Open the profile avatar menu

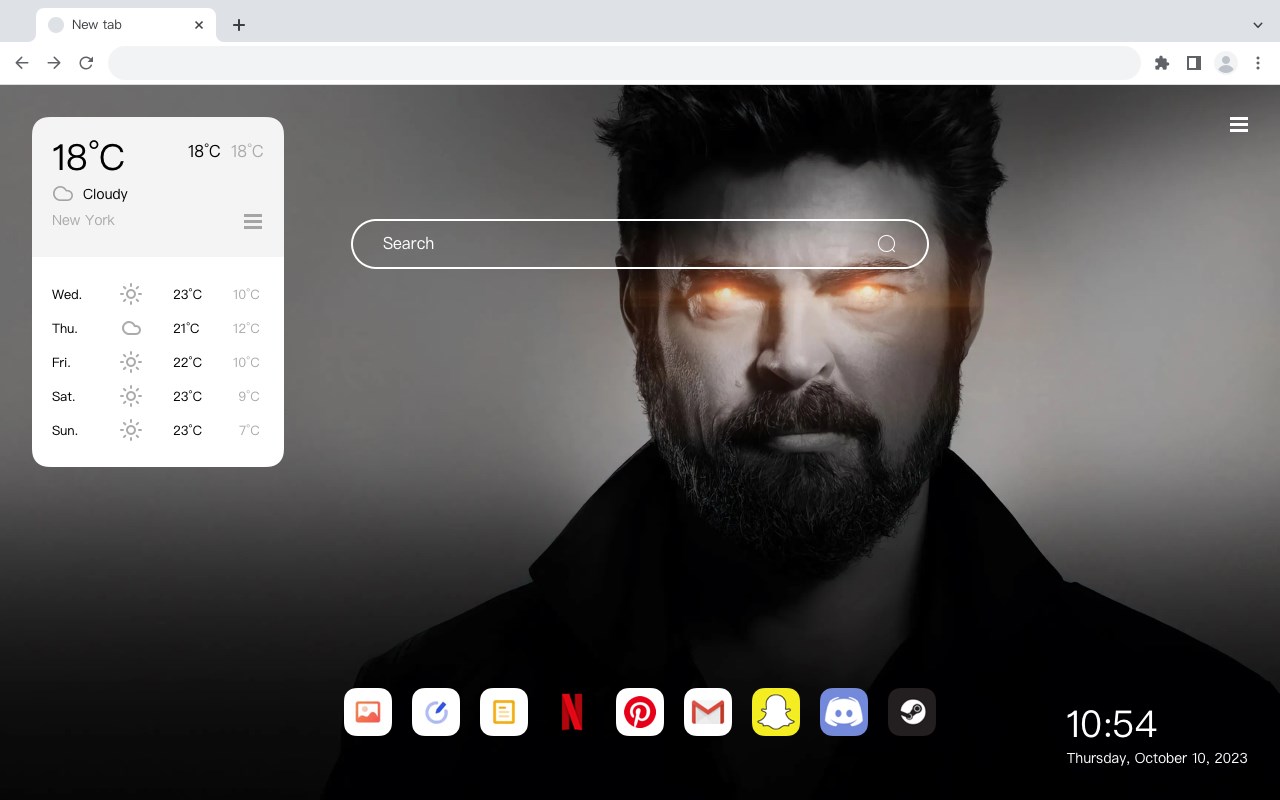tap(1226, 63)
